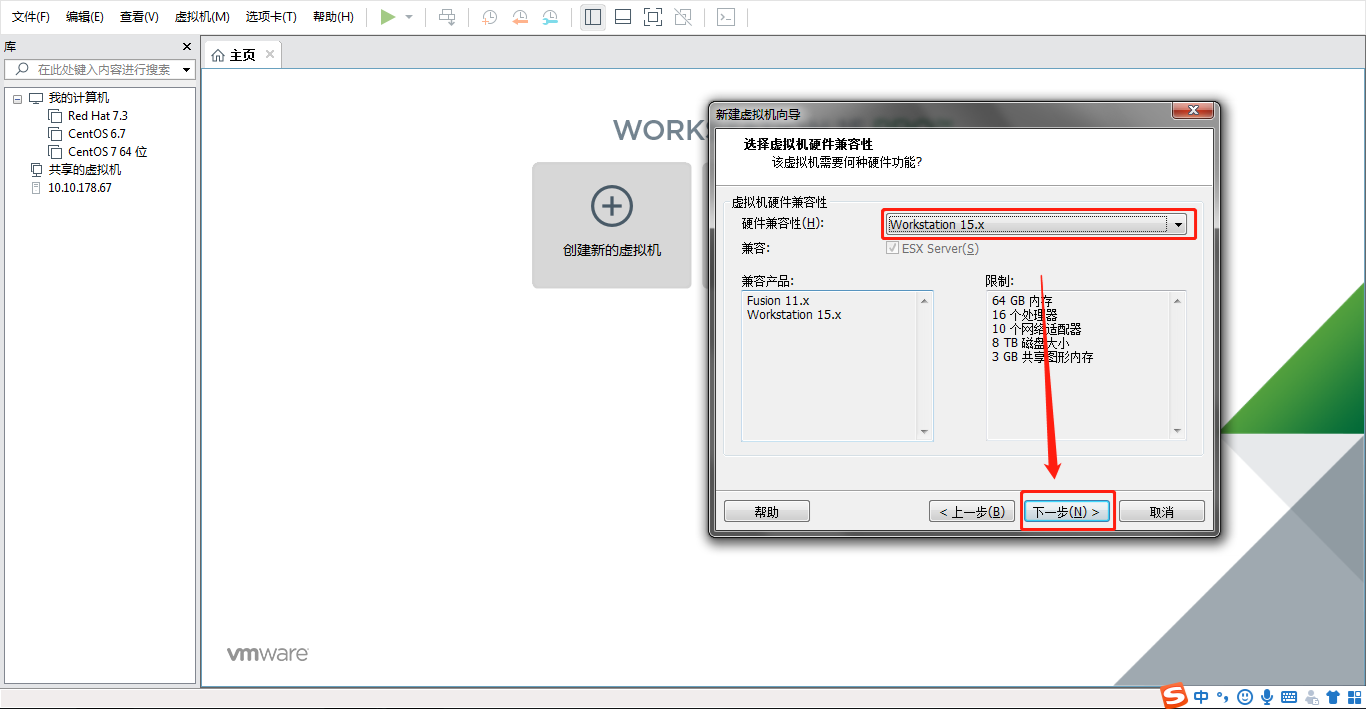This screenshot has width=1366, height=709.
Task: Open the Sogou soft keyboard icon
Action: 1289,697
